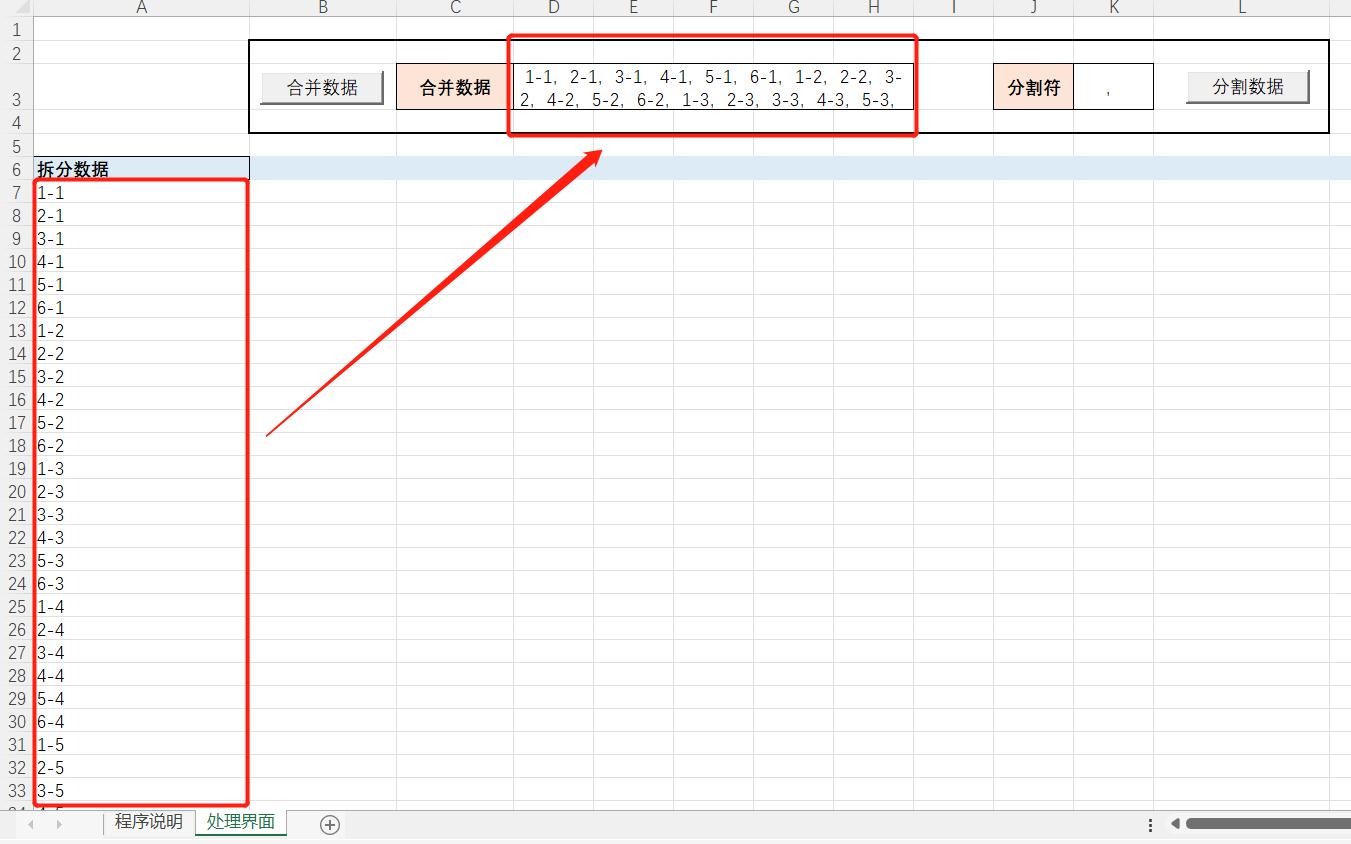This screenshot has height=844, width=1351.
Task: Click the delimiter input cell containing the comma
Action: pyautogui.click(x=1114, y=87)
